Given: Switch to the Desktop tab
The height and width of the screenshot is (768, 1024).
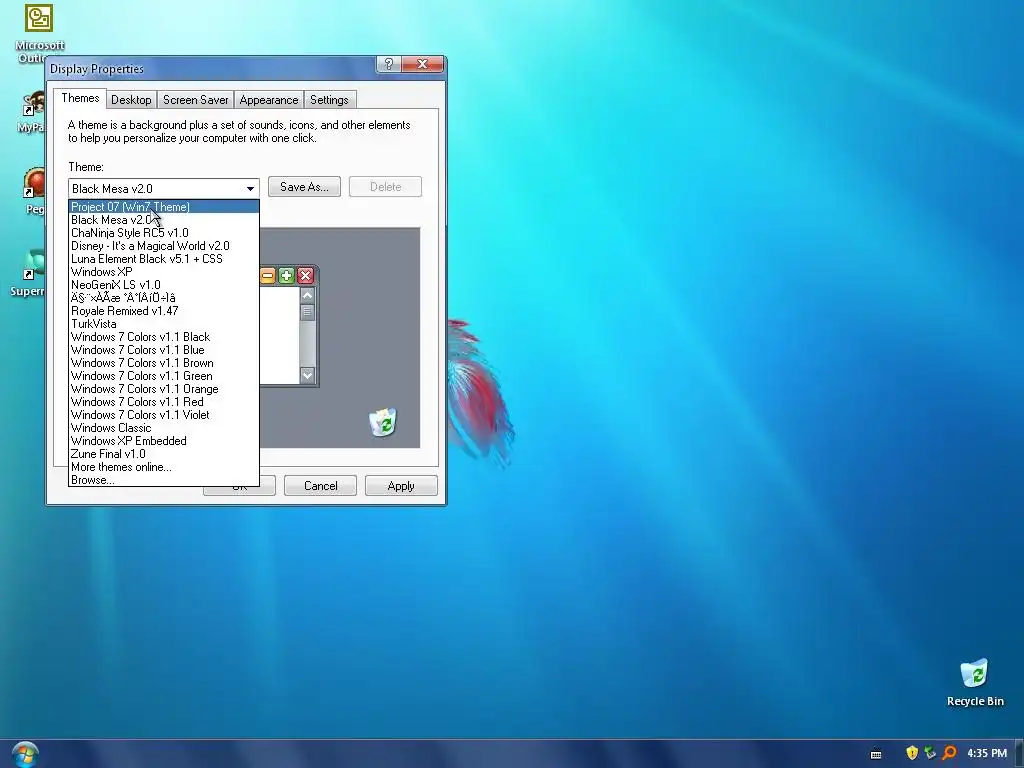Looking at the screenshot, I should pyautogui.click(x=131, y=100).
